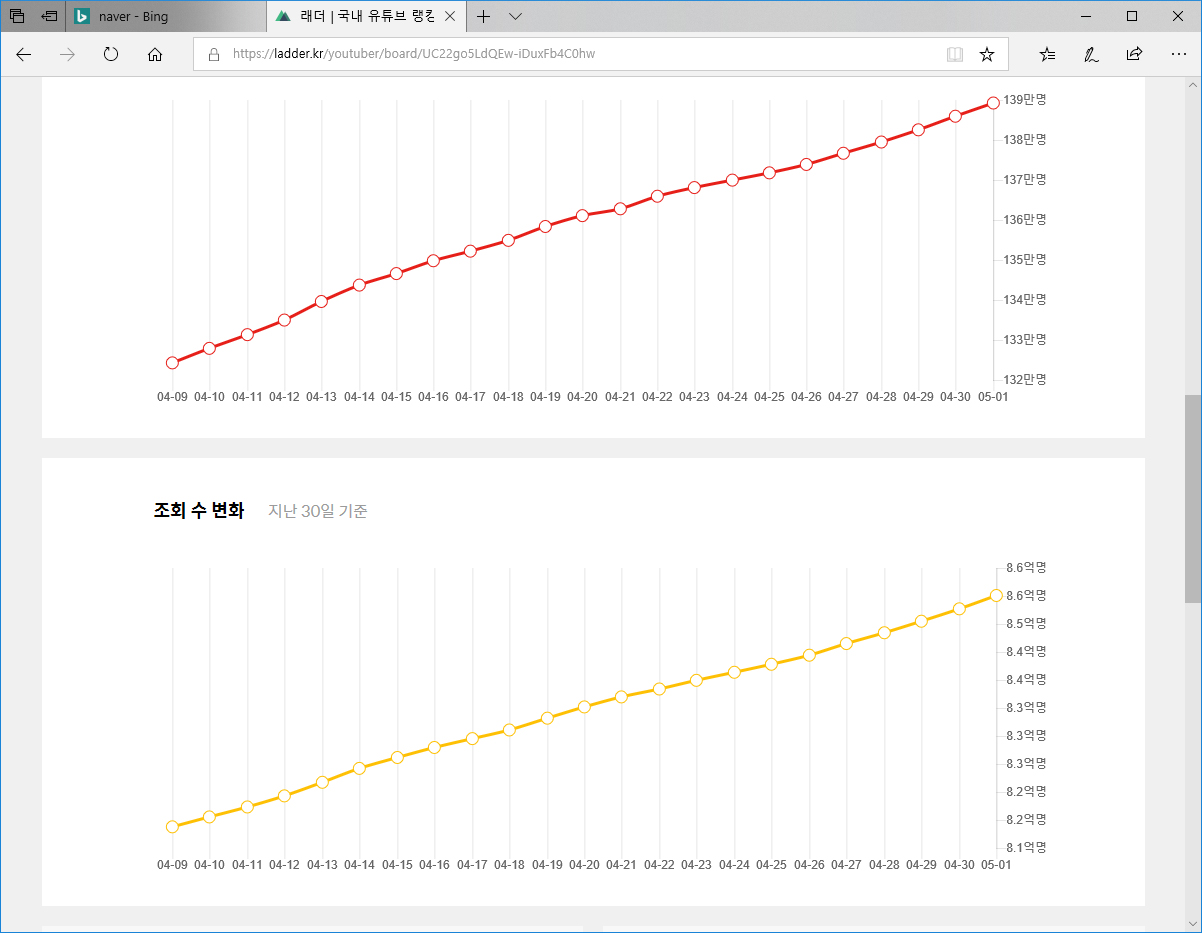Click the red data point for 05-01
The image size is (1202, 933).
pyautogui.click(x=993, y=103)
